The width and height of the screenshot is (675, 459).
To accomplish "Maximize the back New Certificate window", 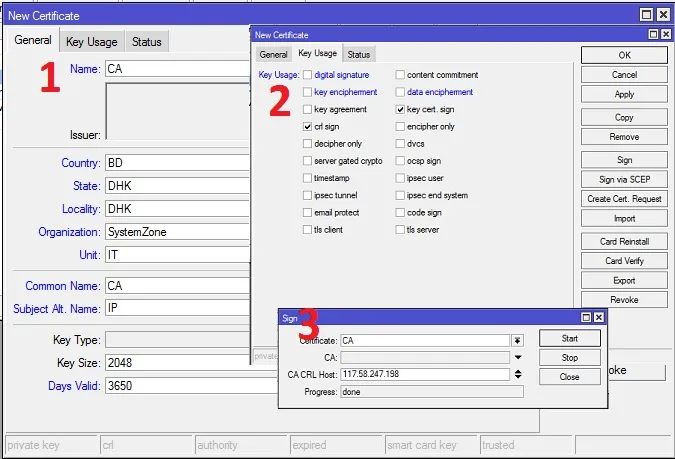I will (x=646, y=15).
